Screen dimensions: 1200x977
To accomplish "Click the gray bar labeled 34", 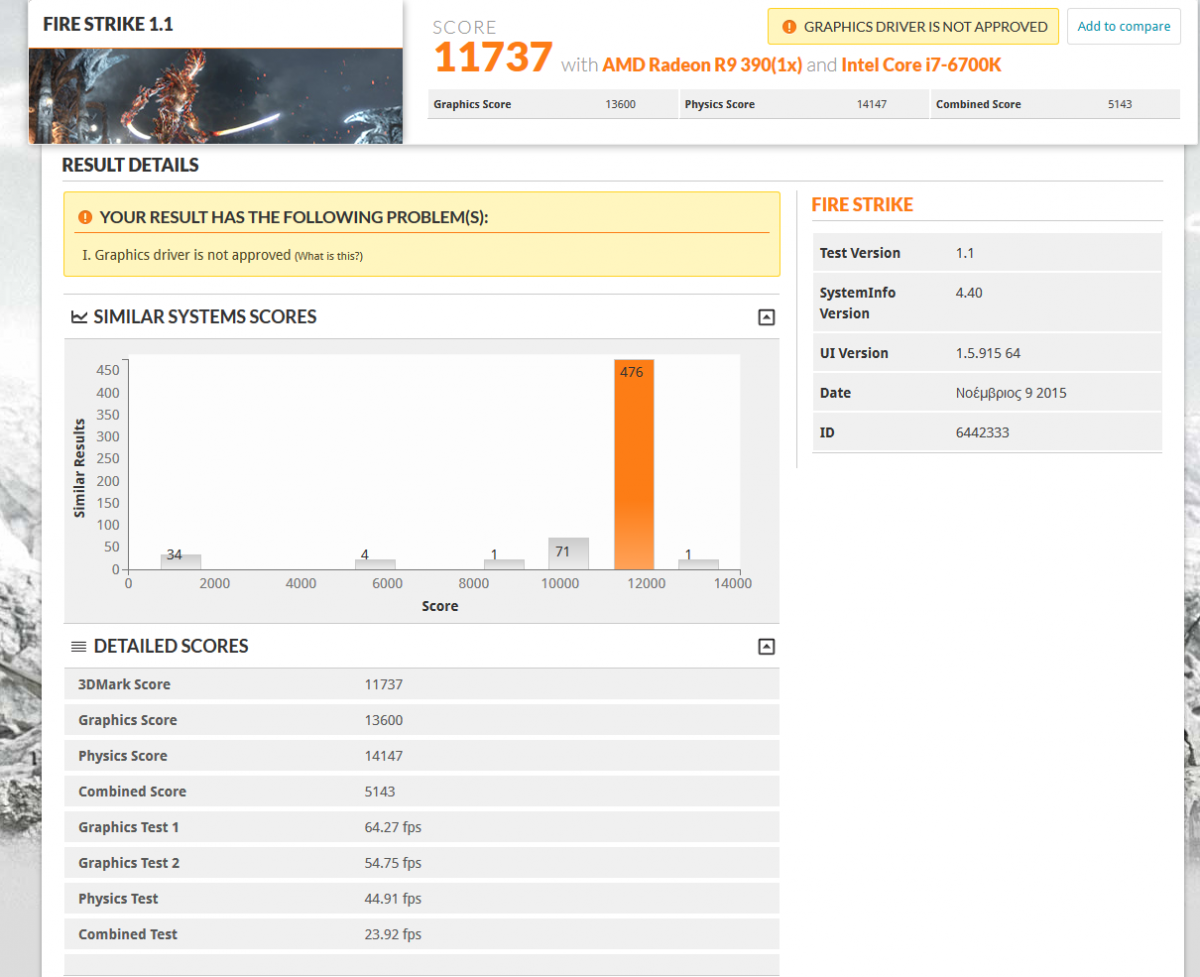I will point(181,562).
